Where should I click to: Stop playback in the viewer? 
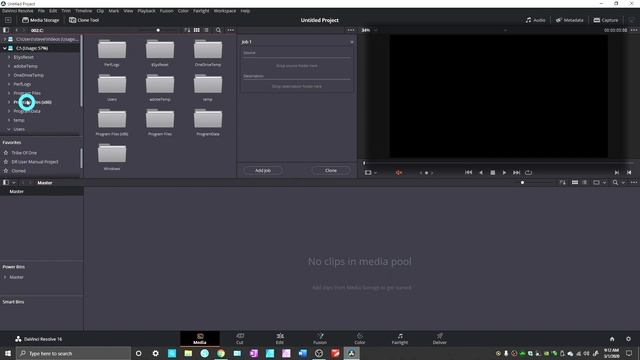pyautogui.click(x=493, y=173)
